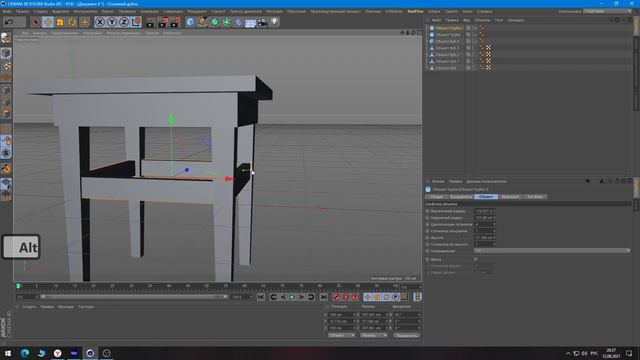Open the Режим menu in Attribute Manager

click(438, 181)
